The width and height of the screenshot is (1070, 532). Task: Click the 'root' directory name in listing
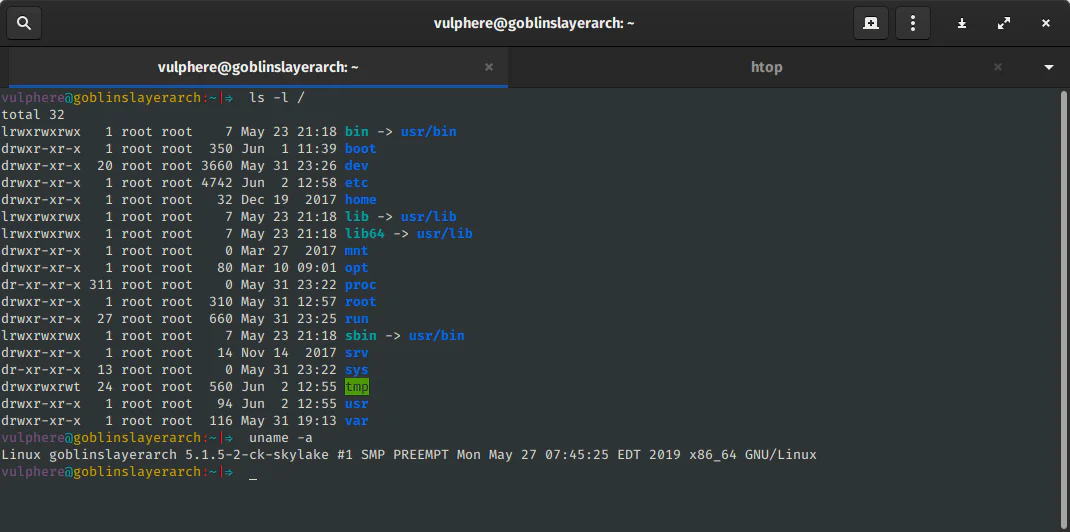360,301
